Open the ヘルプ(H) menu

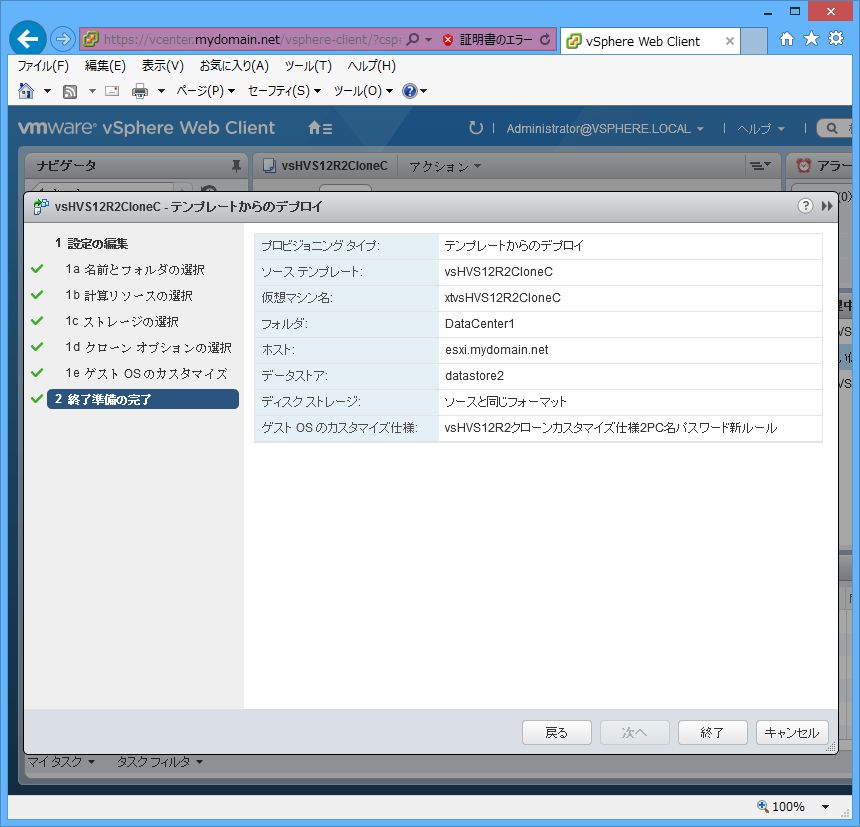(x=371, y=66)
